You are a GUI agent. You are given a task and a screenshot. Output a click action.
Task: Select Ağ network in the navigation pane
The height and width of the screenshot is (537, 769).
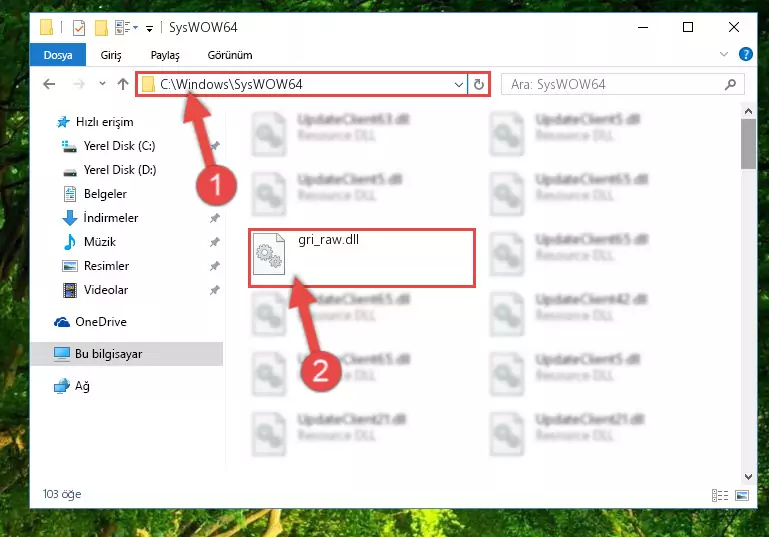click(82, 386)
